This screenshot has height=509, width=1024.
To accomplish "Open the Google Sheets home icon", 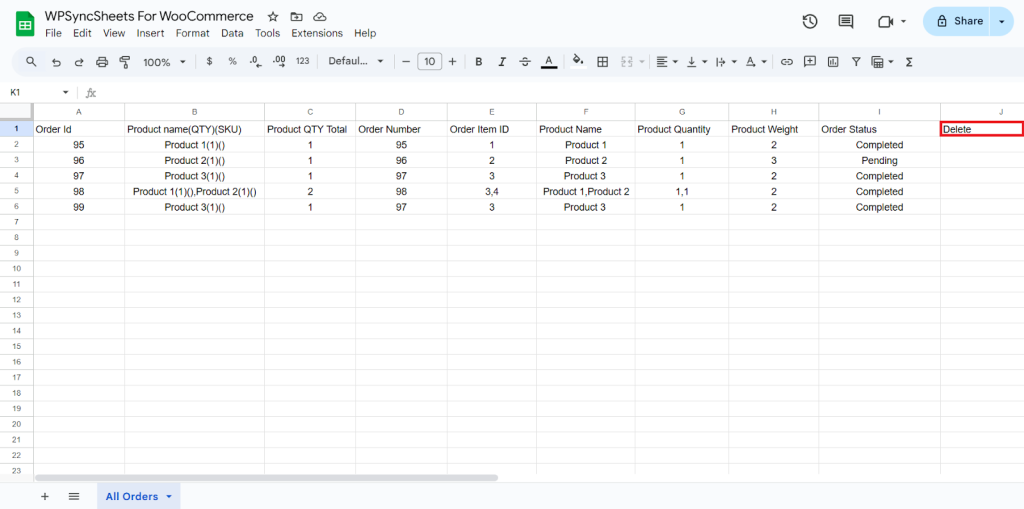I will [25, 25].
